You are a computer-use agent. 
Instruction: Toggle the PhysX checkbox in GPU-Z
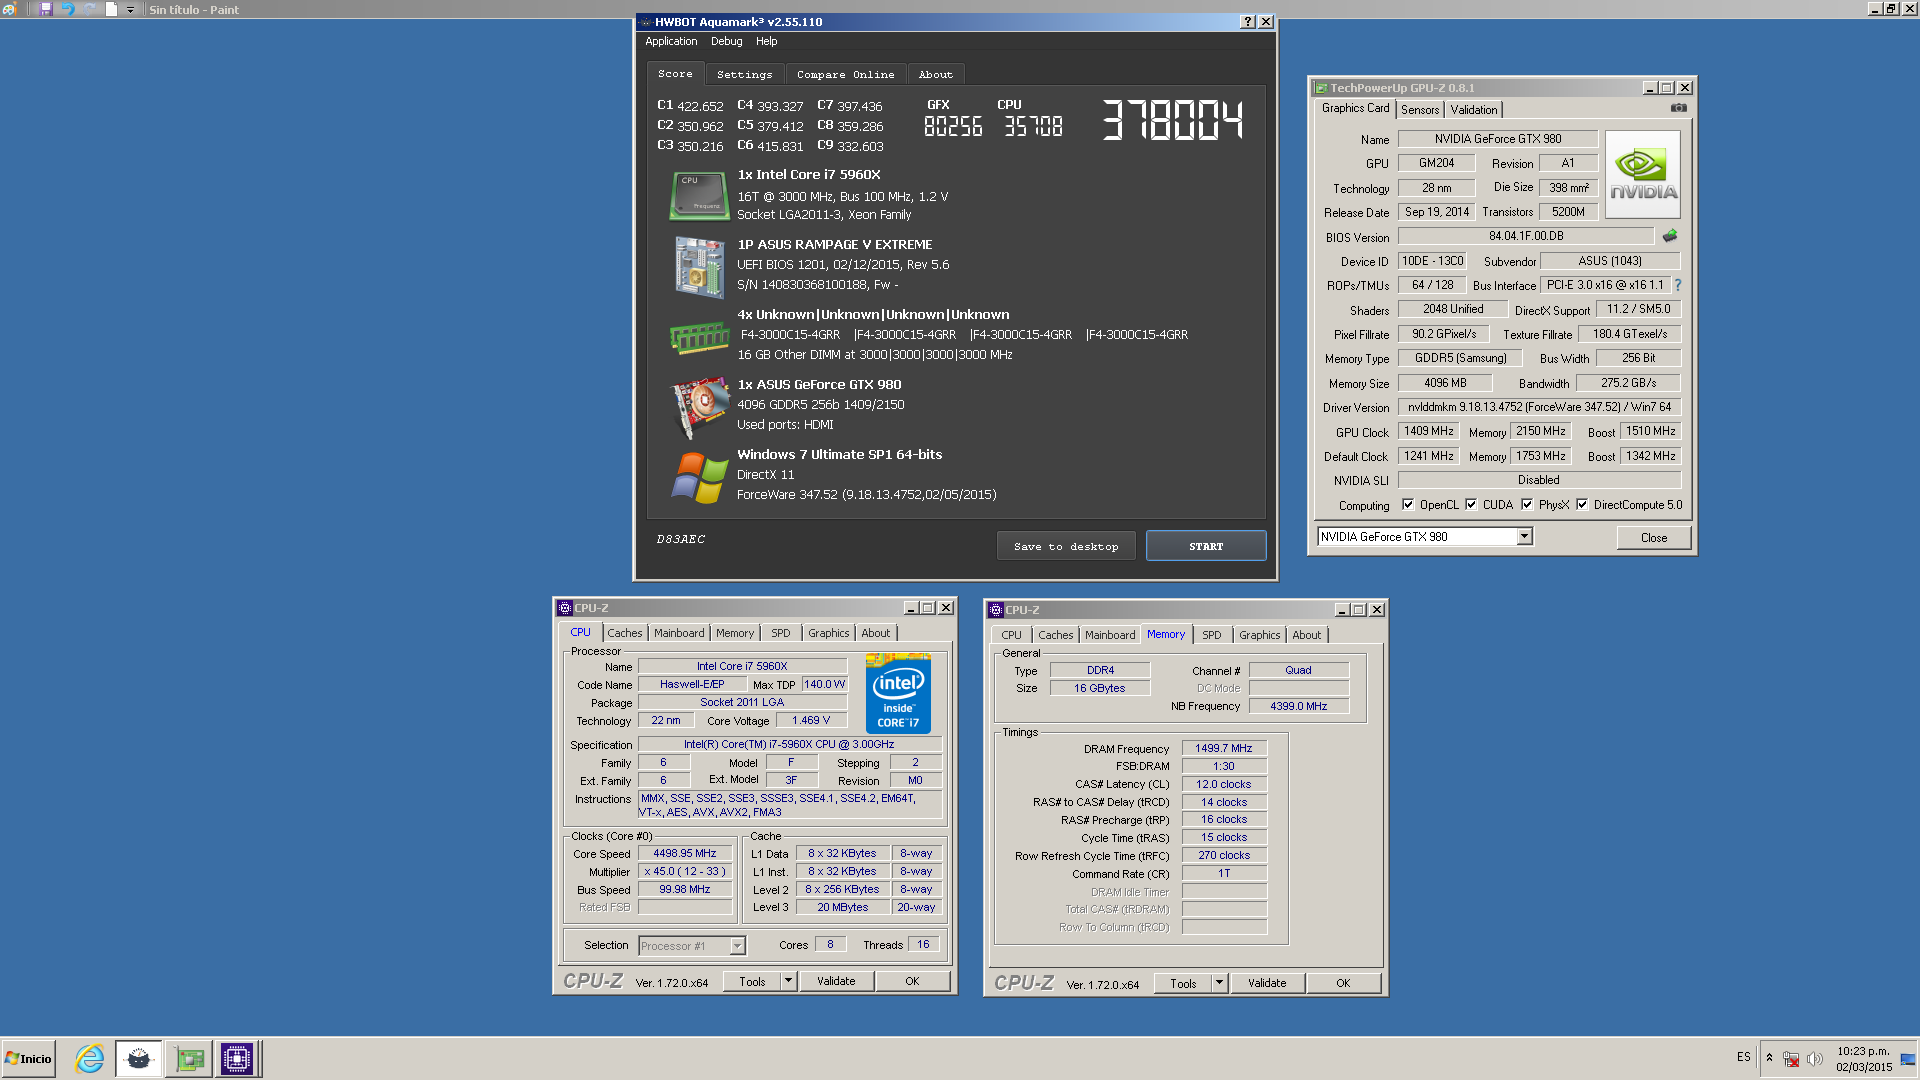click(1527, 505)
